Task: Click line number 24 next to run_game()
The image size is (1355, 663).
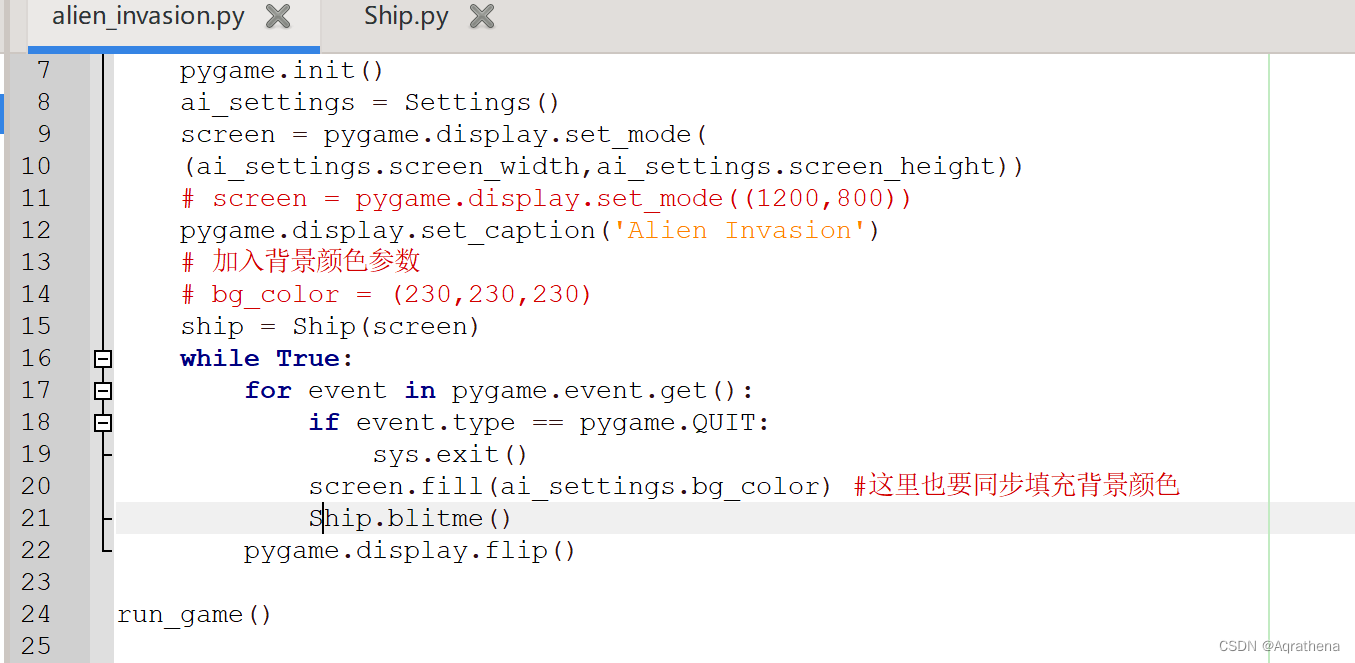Action: [36, 613]
